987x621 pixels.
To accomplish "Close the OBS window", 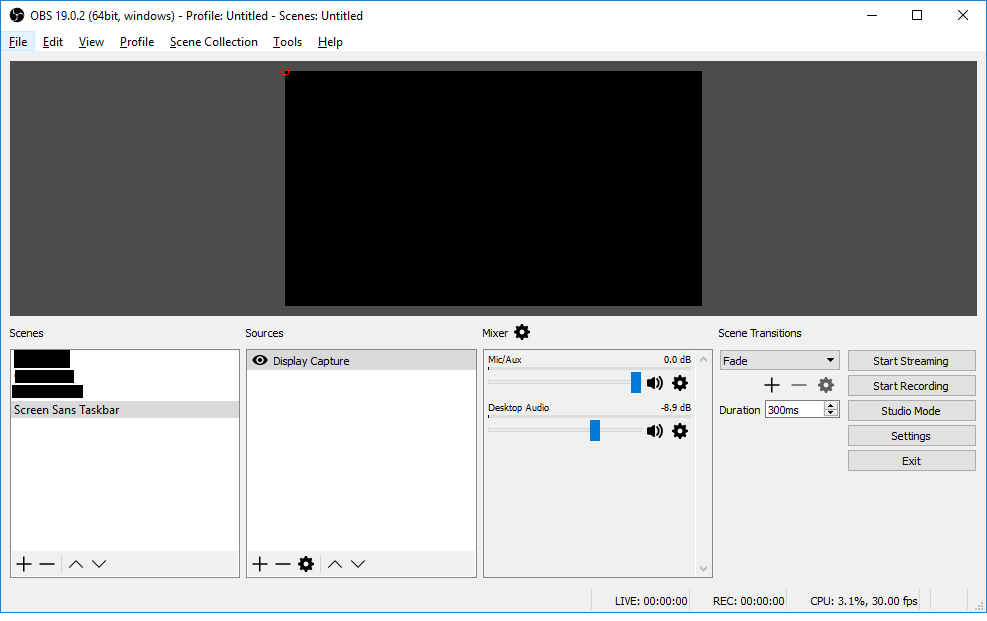I will coord(962,15).
